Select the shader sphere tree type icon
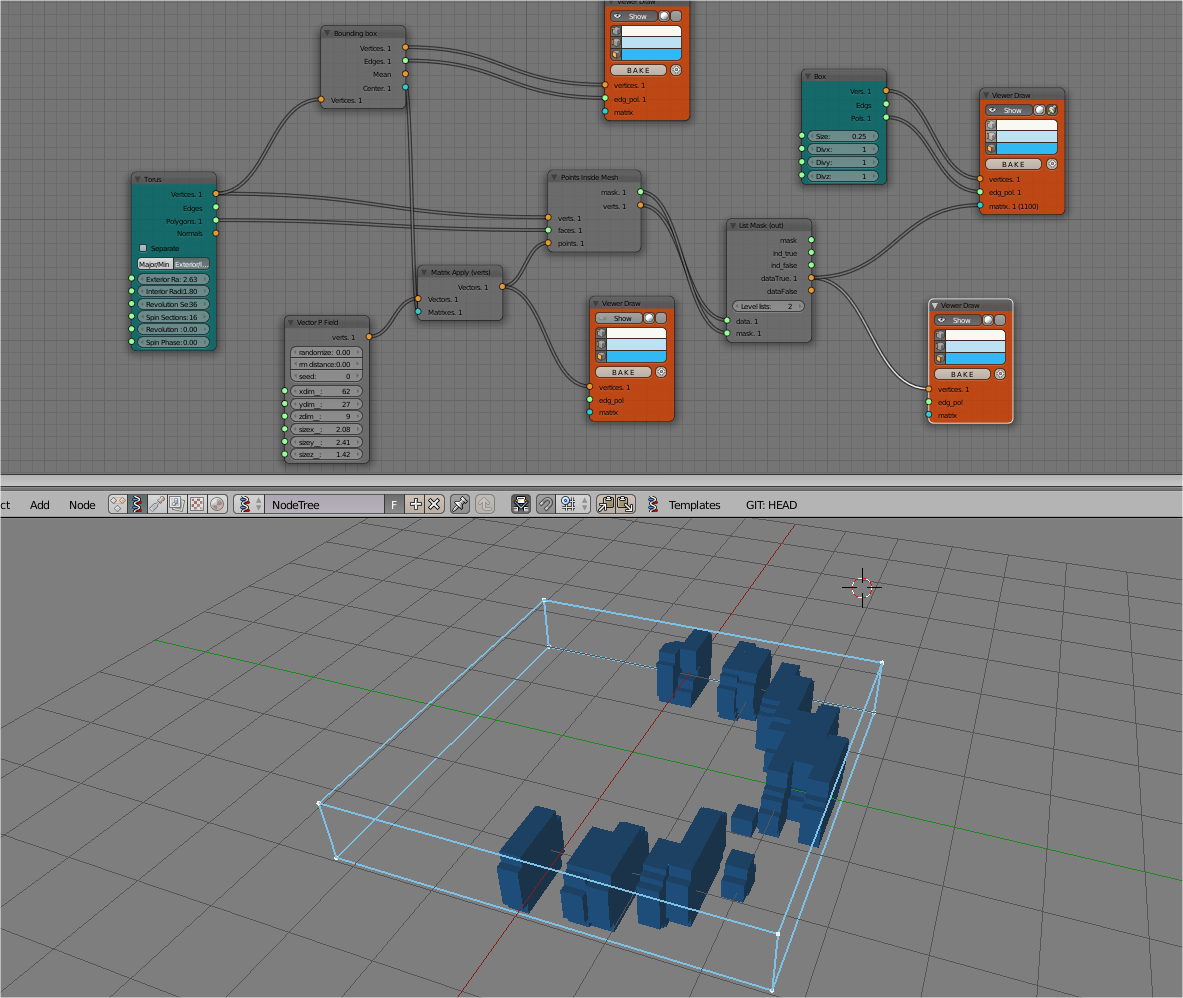The width and height of the screenshot is (1183, 998). [x=217, y=504]
